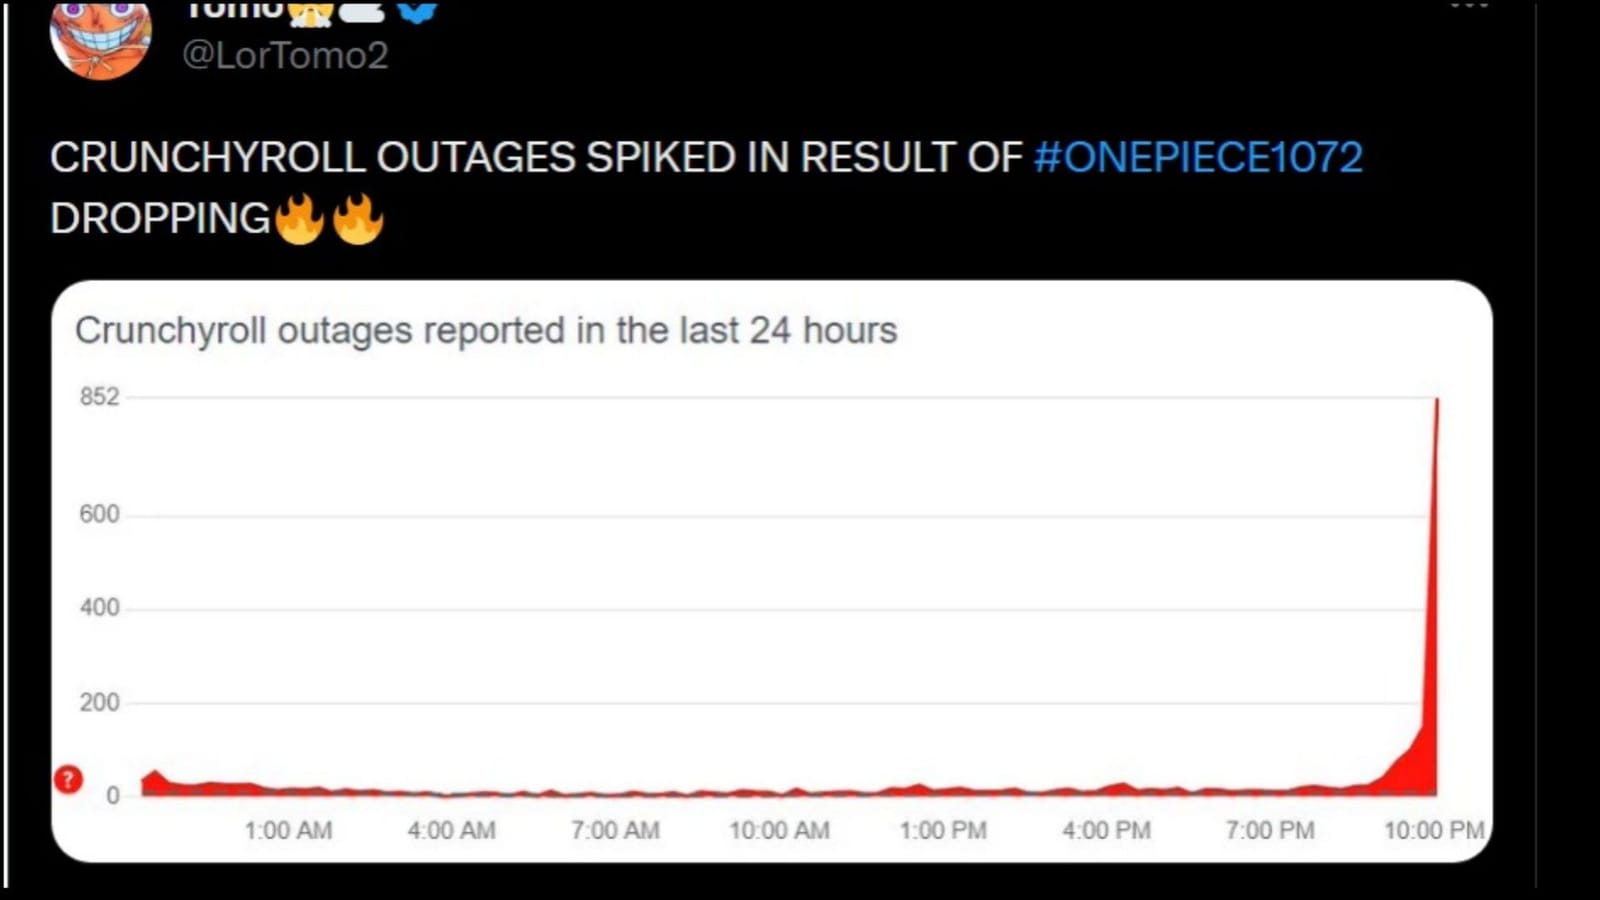Click the profile avatar of @LorTomo2
This screenshot has width=1600, height=900.
point(101,42)
